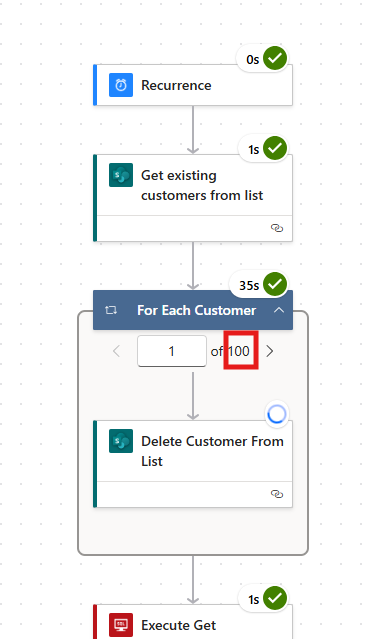Viewport: 366px width, 639px height.
Task: Go to next loop iteration
Action: pyautogui.click(x=269, y=351)
